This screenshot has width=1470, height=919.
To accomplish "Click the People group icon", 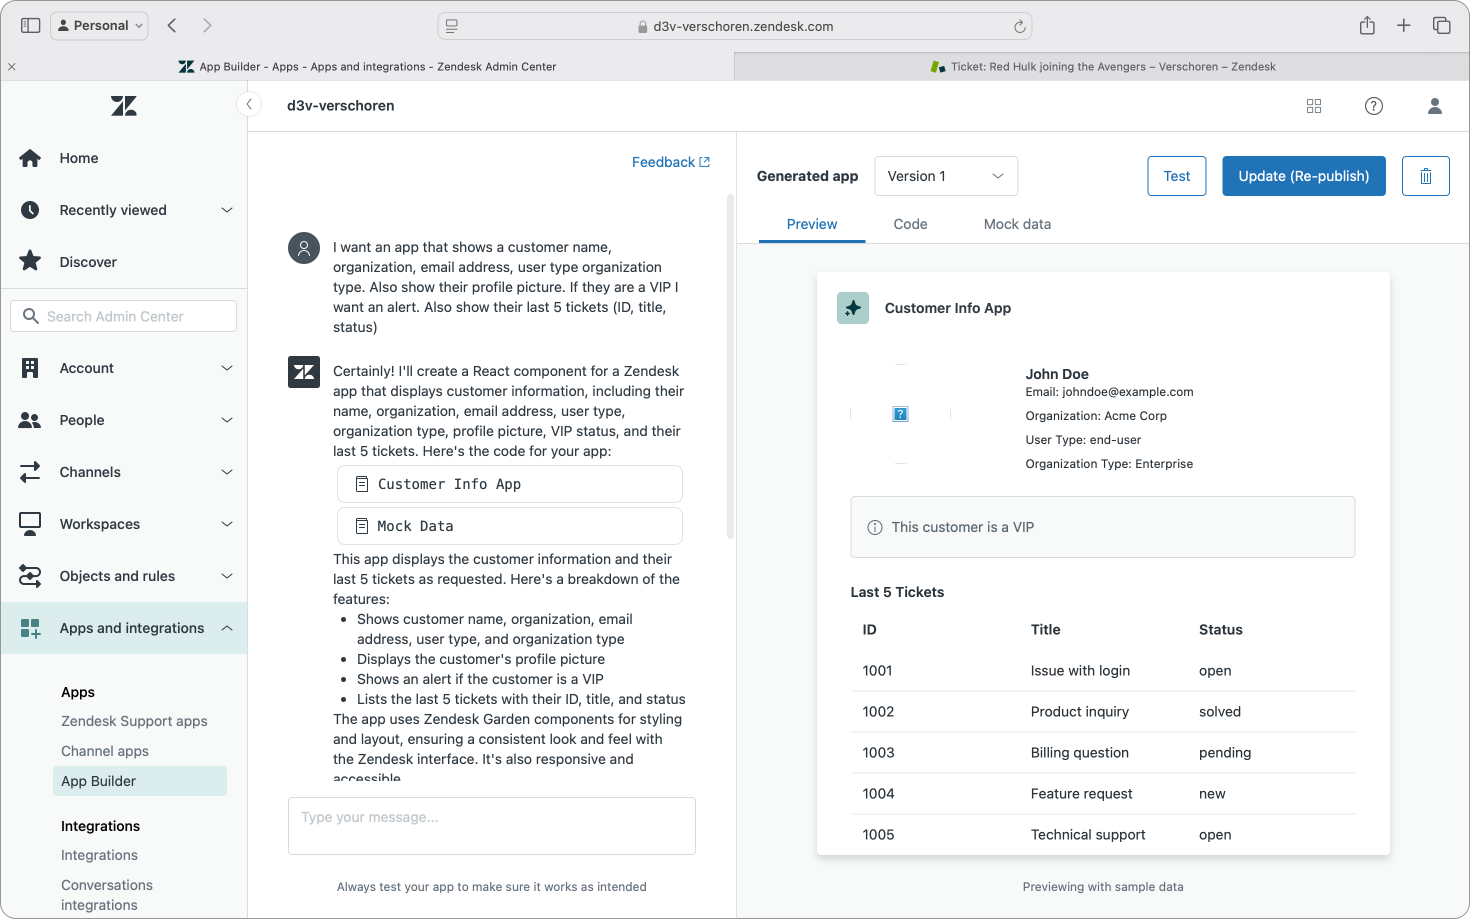I will [30, 420].
